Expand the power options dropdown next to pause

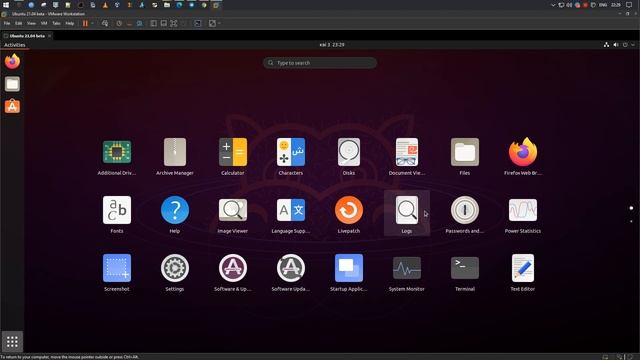[92, 23]
